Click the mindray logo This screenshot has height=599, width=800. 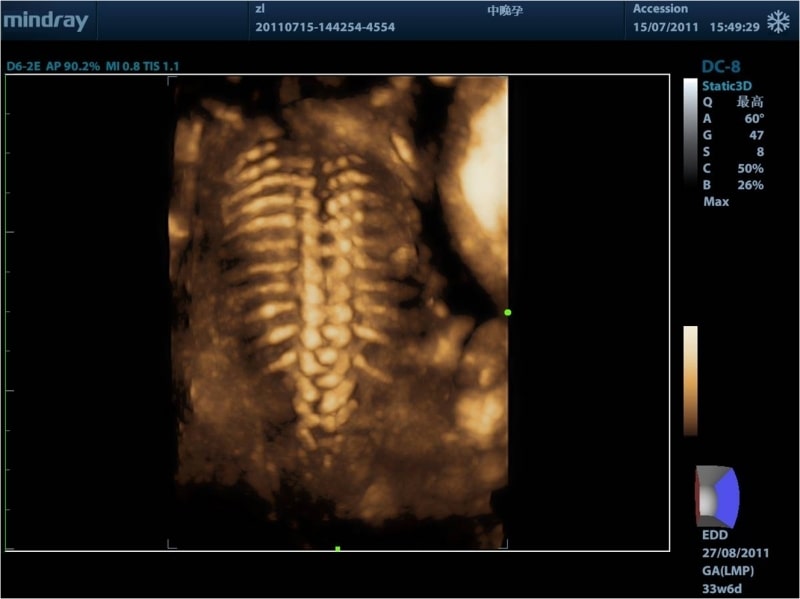click(46, 21)
